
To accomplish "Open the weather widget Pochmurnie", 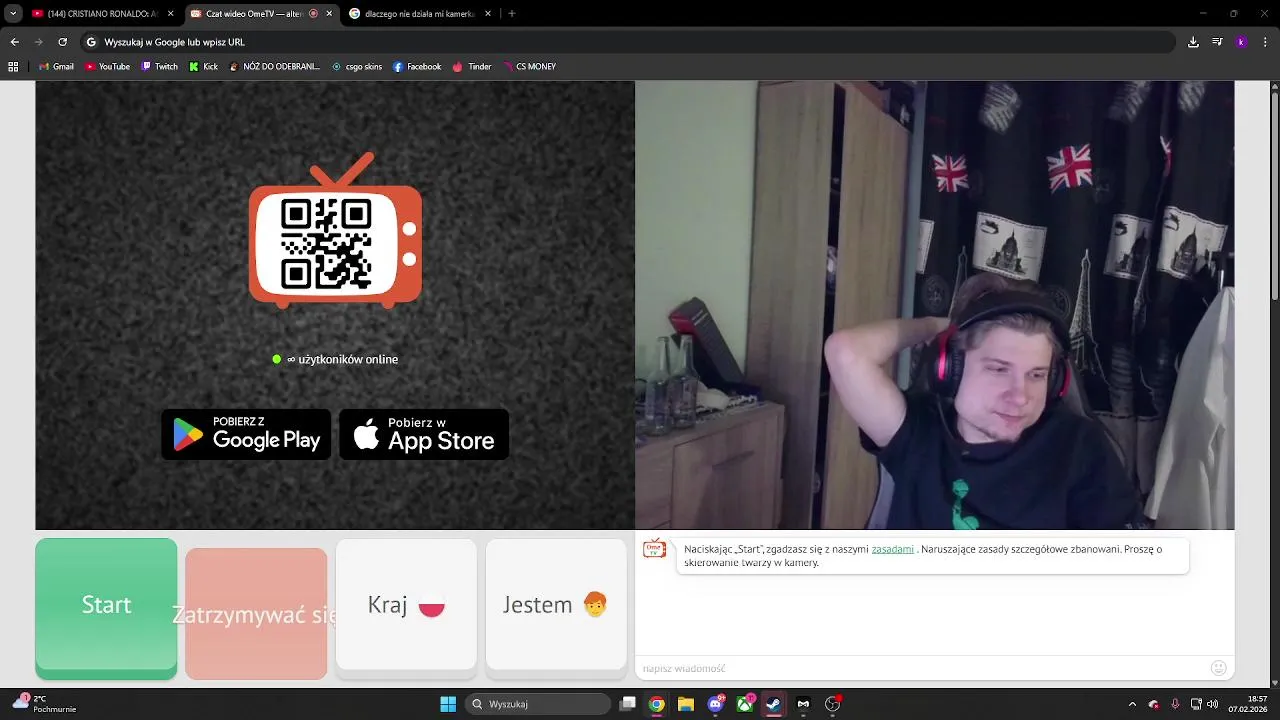I will [45, 704].
